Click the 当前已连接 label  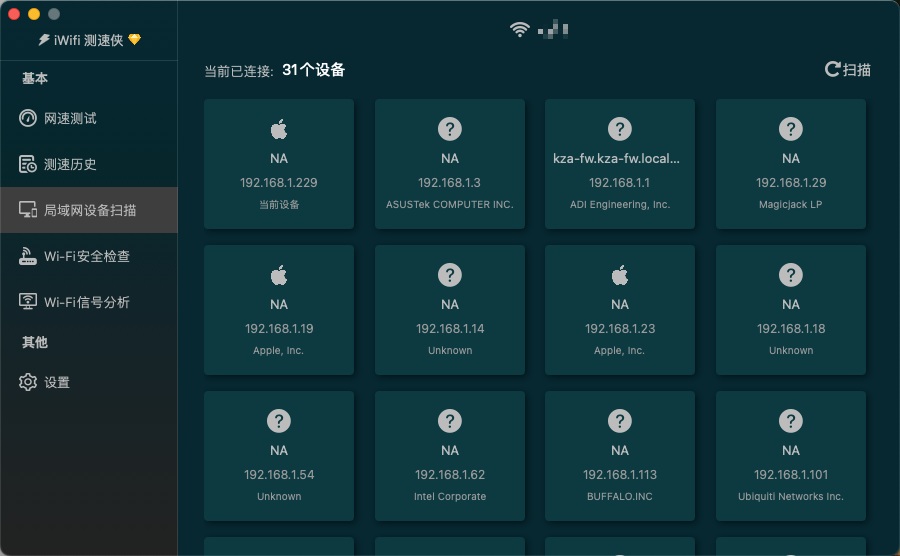(239, 71)
